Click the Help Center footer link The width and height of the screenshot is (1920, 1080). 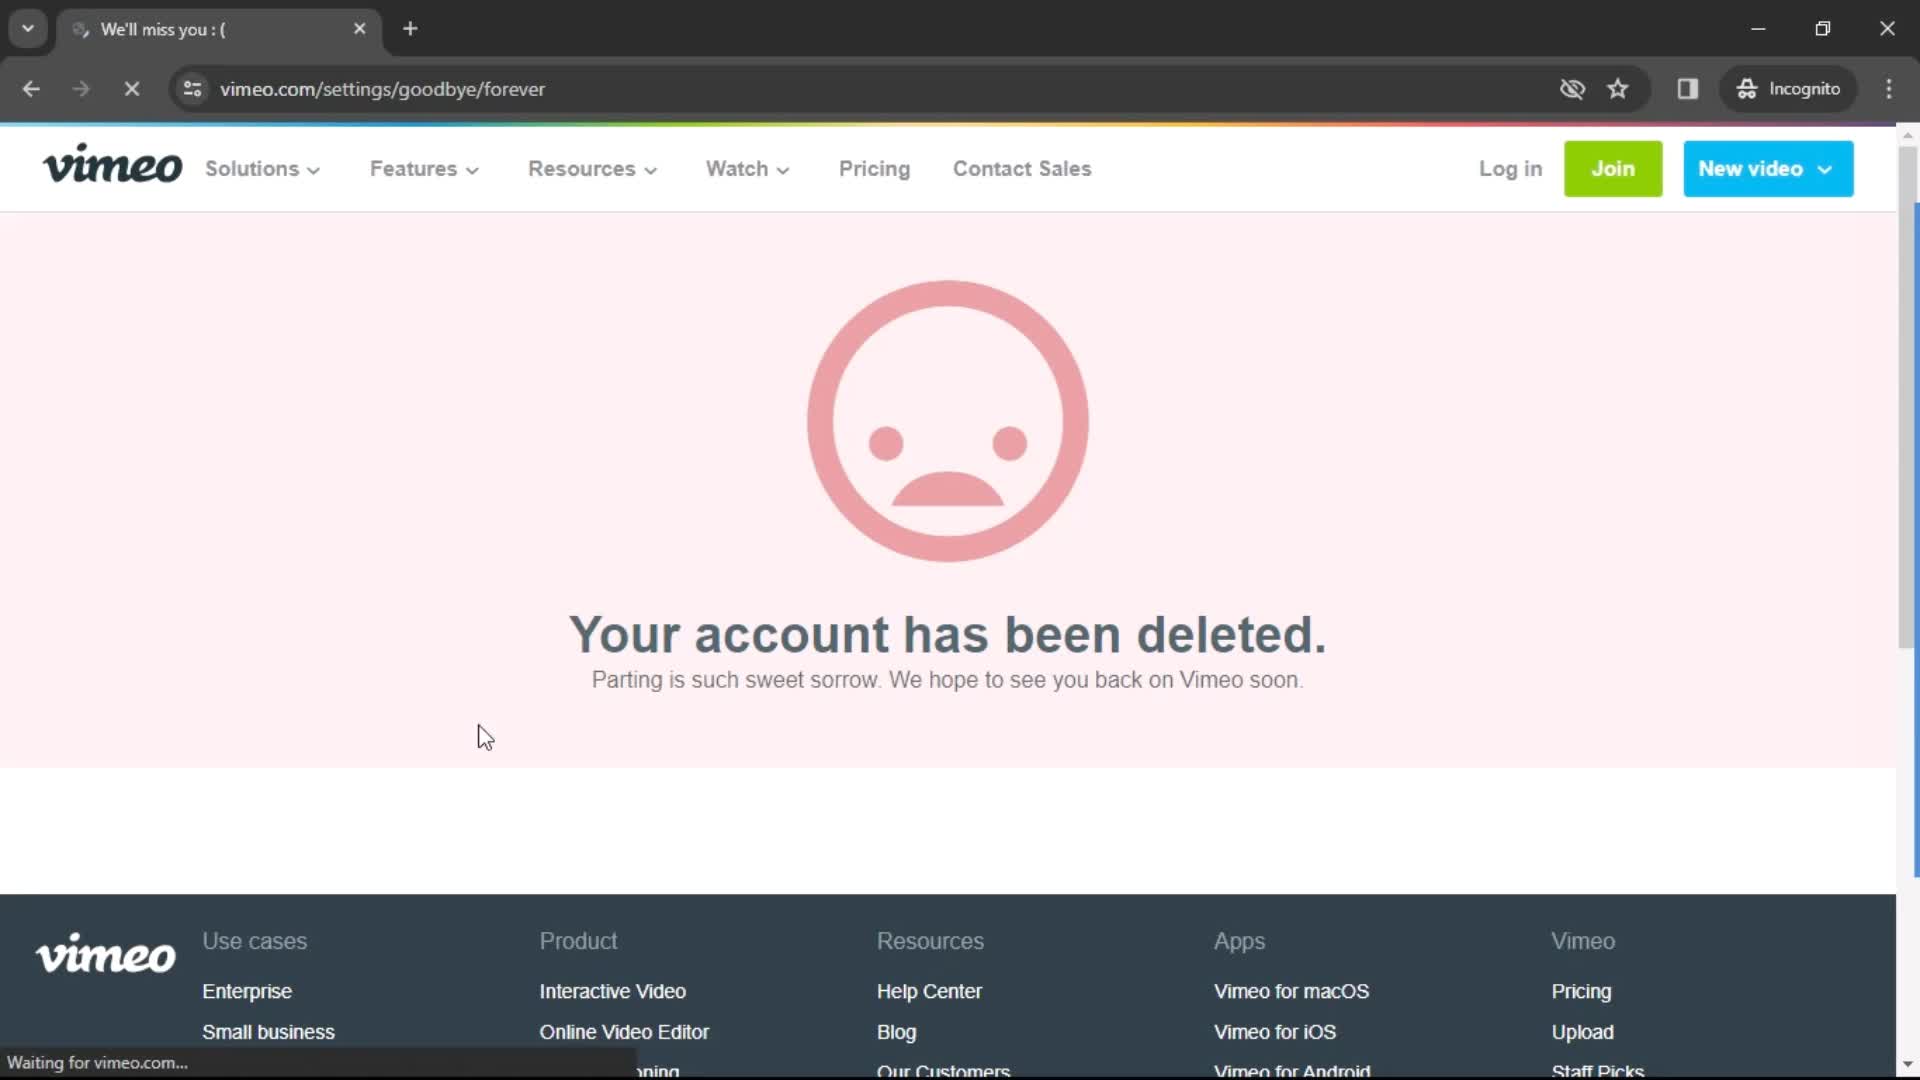930,990
